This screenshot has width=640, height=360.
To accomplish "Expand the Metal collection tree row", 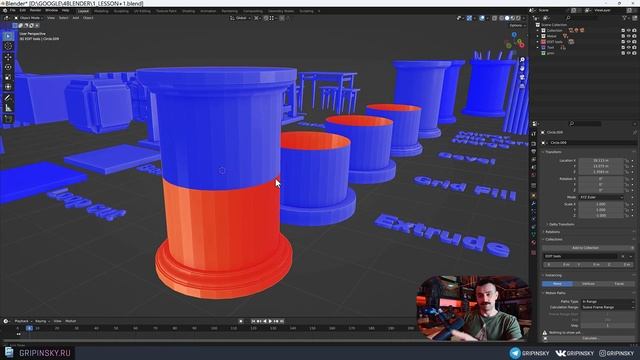I will pyautogui.click(x=538, y=36).
